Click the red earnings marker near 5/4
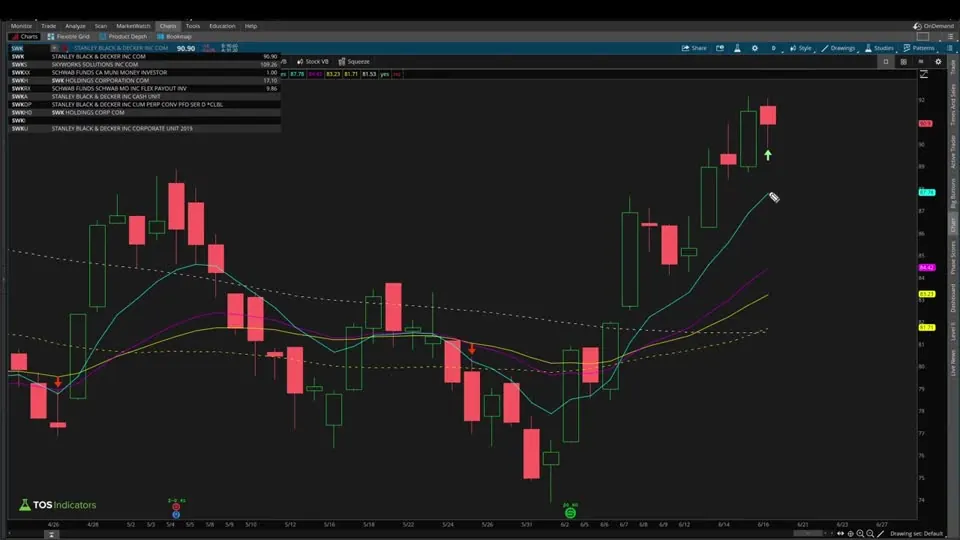Screen dimensions: 960x540 coord(176,507)
